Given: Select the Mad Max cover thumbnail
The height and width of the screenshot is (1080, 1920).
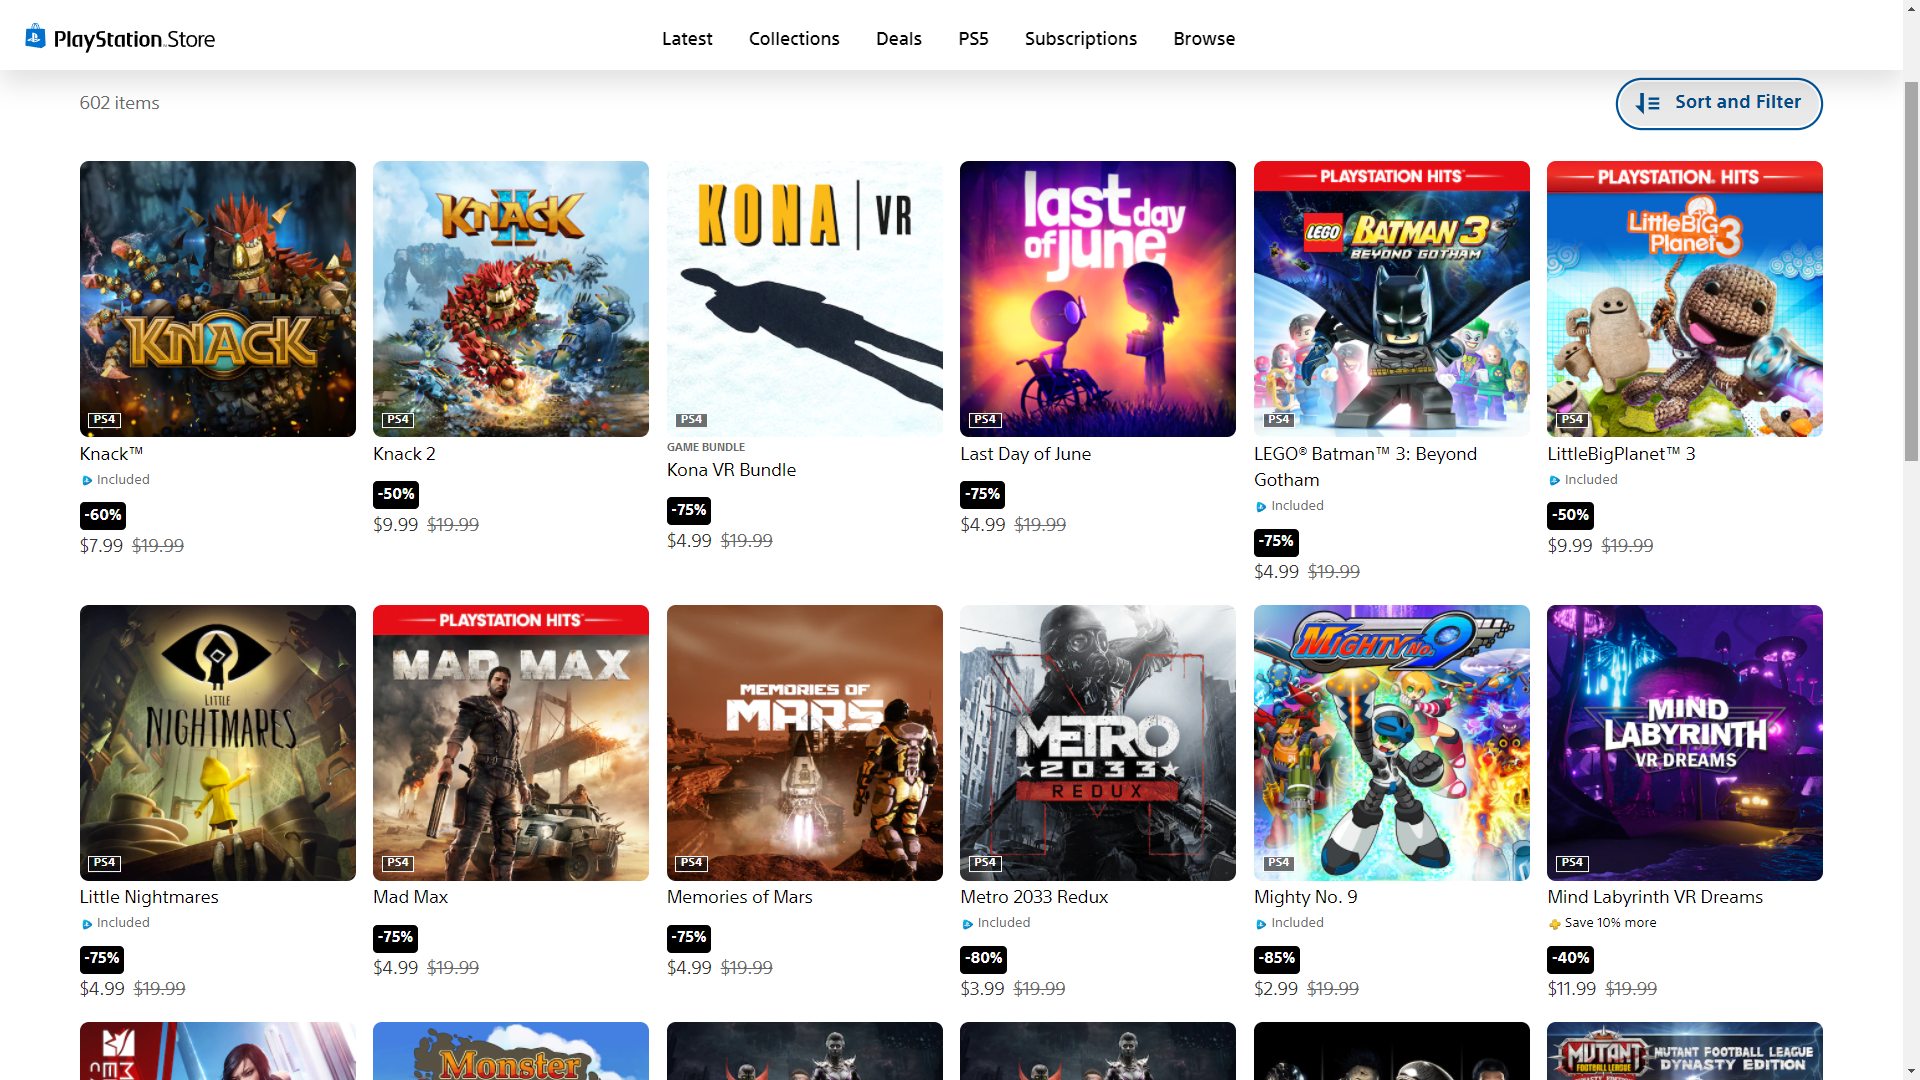Looking at the screenshot, I should [511, 742].
